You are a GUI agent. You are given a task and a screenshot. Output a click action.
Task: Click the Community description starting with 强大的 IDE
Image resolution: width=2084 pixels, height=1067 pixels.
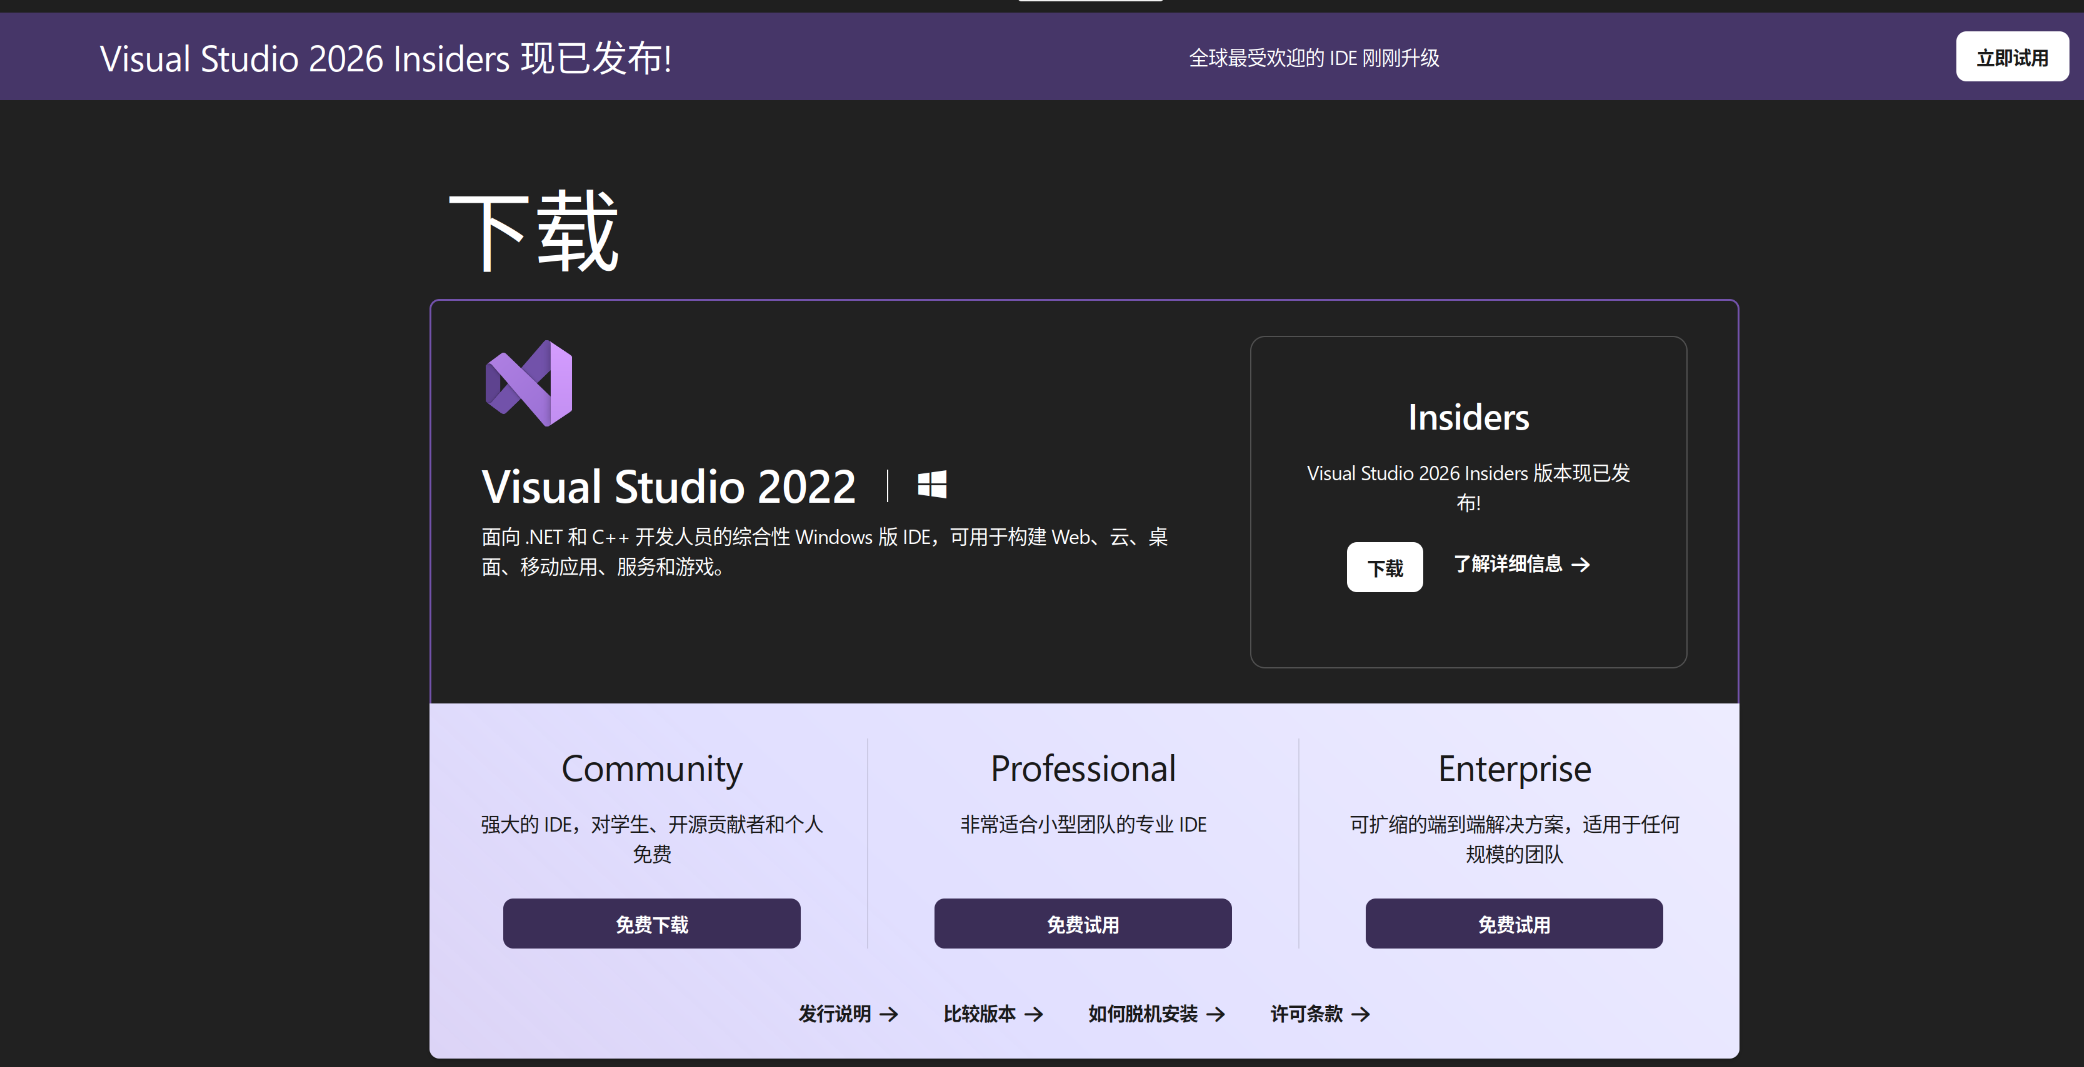click(652, 839)
